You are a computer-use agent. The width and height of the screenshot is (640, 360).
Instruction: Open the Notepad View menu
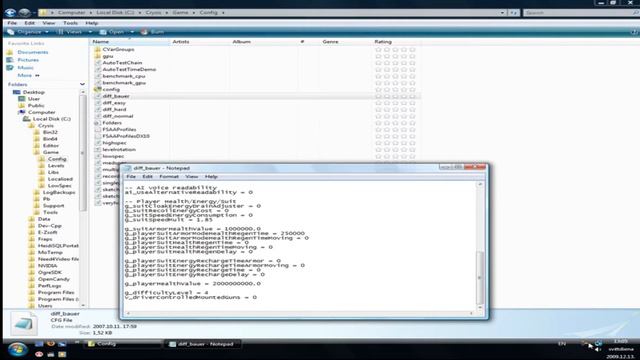[x=191, y=177]
